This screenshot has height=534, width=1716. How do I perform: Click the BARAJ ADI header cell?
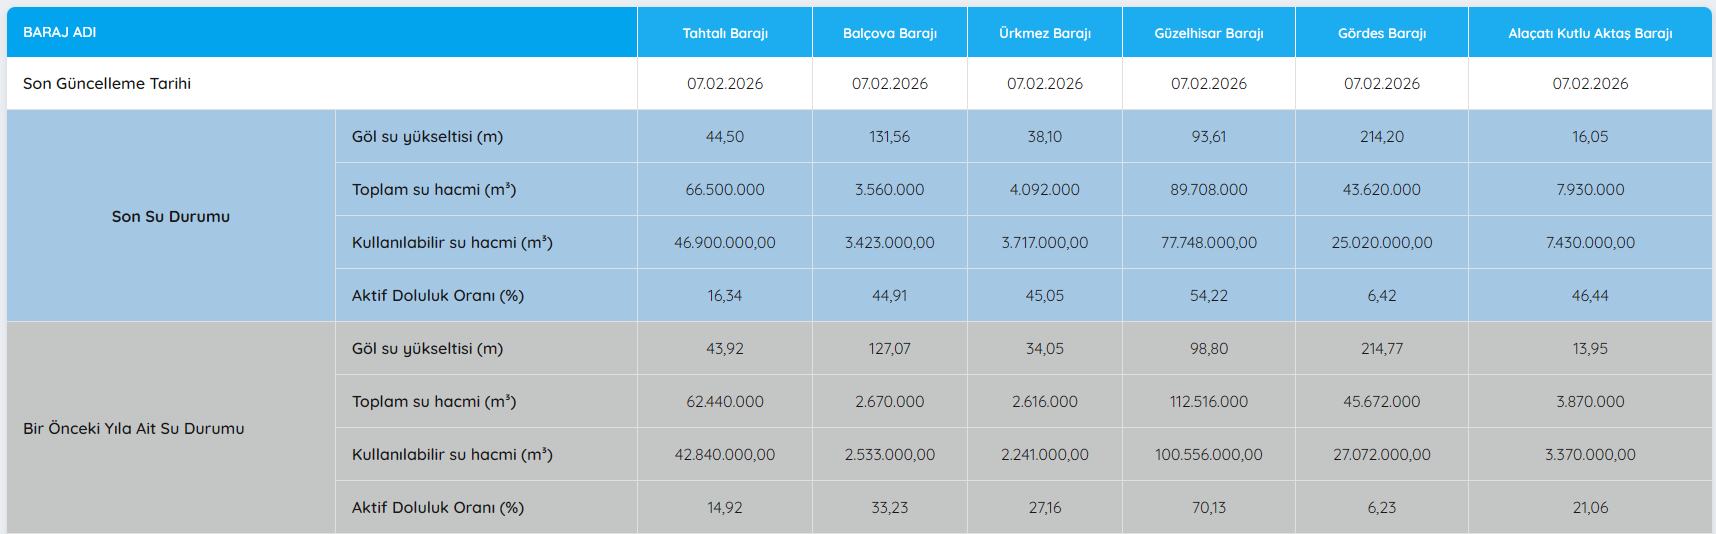[60, 32]
